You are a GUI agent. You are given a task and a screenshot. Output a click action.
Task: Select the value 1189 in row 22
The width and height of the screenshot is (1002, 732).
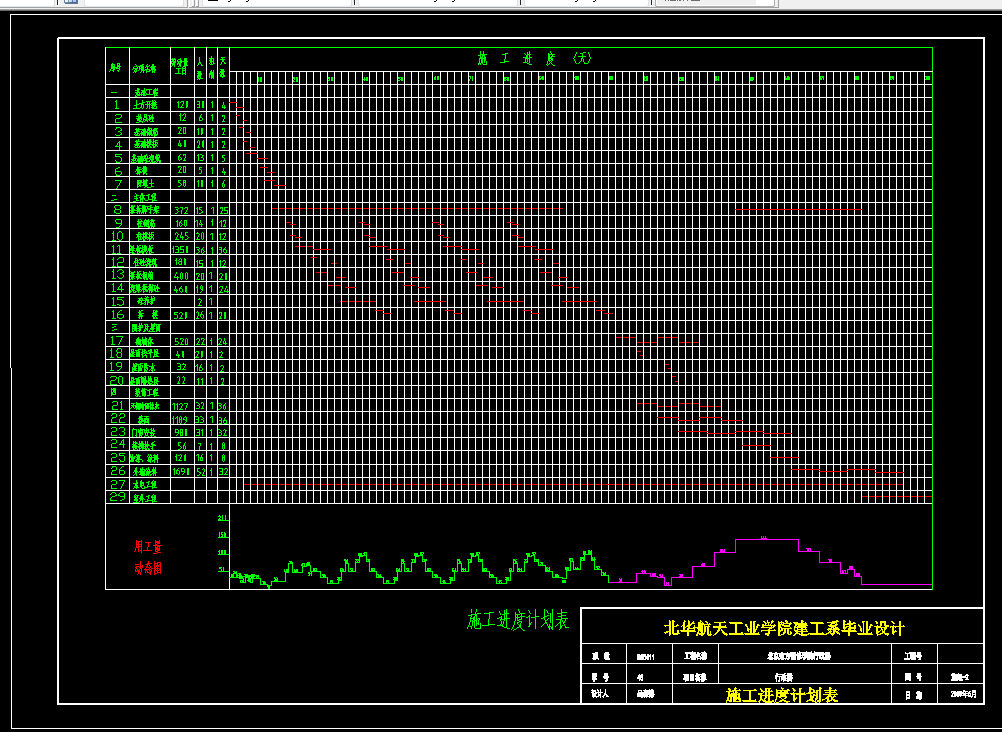[x=181, y=420]
